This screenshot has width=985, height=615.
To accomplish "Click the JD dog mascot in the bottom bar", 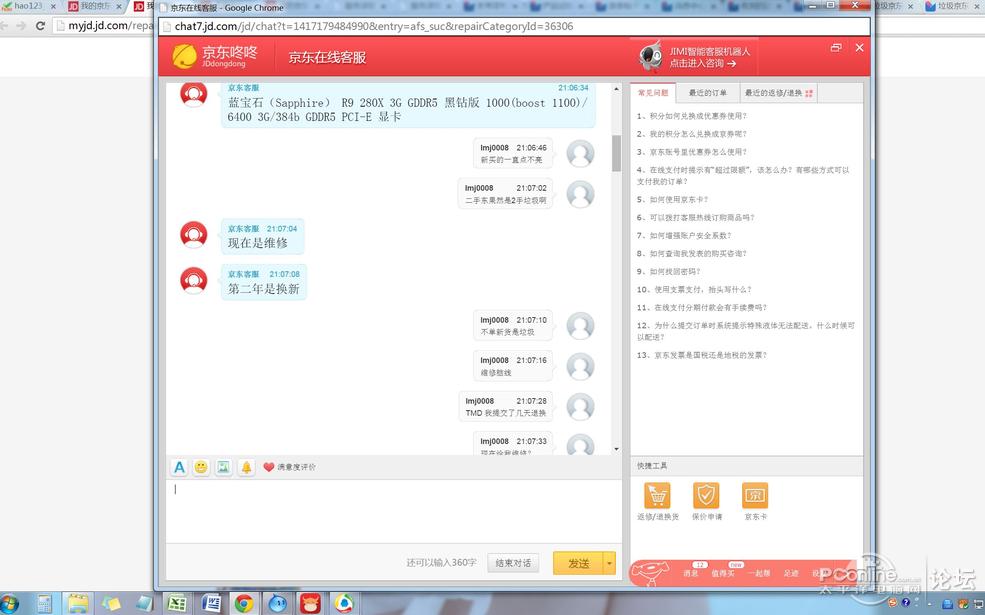I will [x=650, y=573].
